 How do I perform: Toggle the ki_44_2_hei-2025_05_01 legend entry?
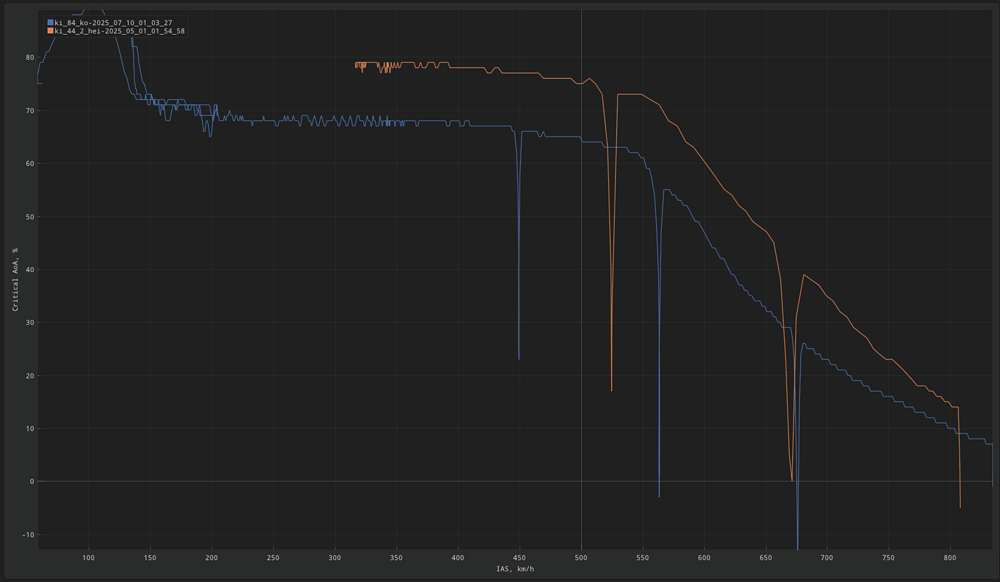click(x=119, y=31)
